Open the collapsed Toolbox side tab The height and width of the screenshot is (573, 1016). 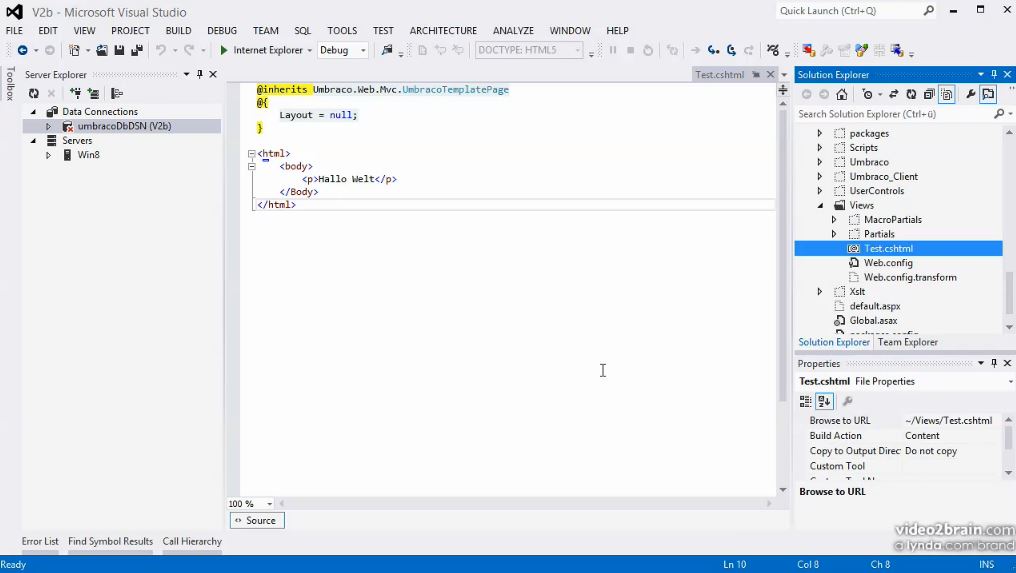10,84
